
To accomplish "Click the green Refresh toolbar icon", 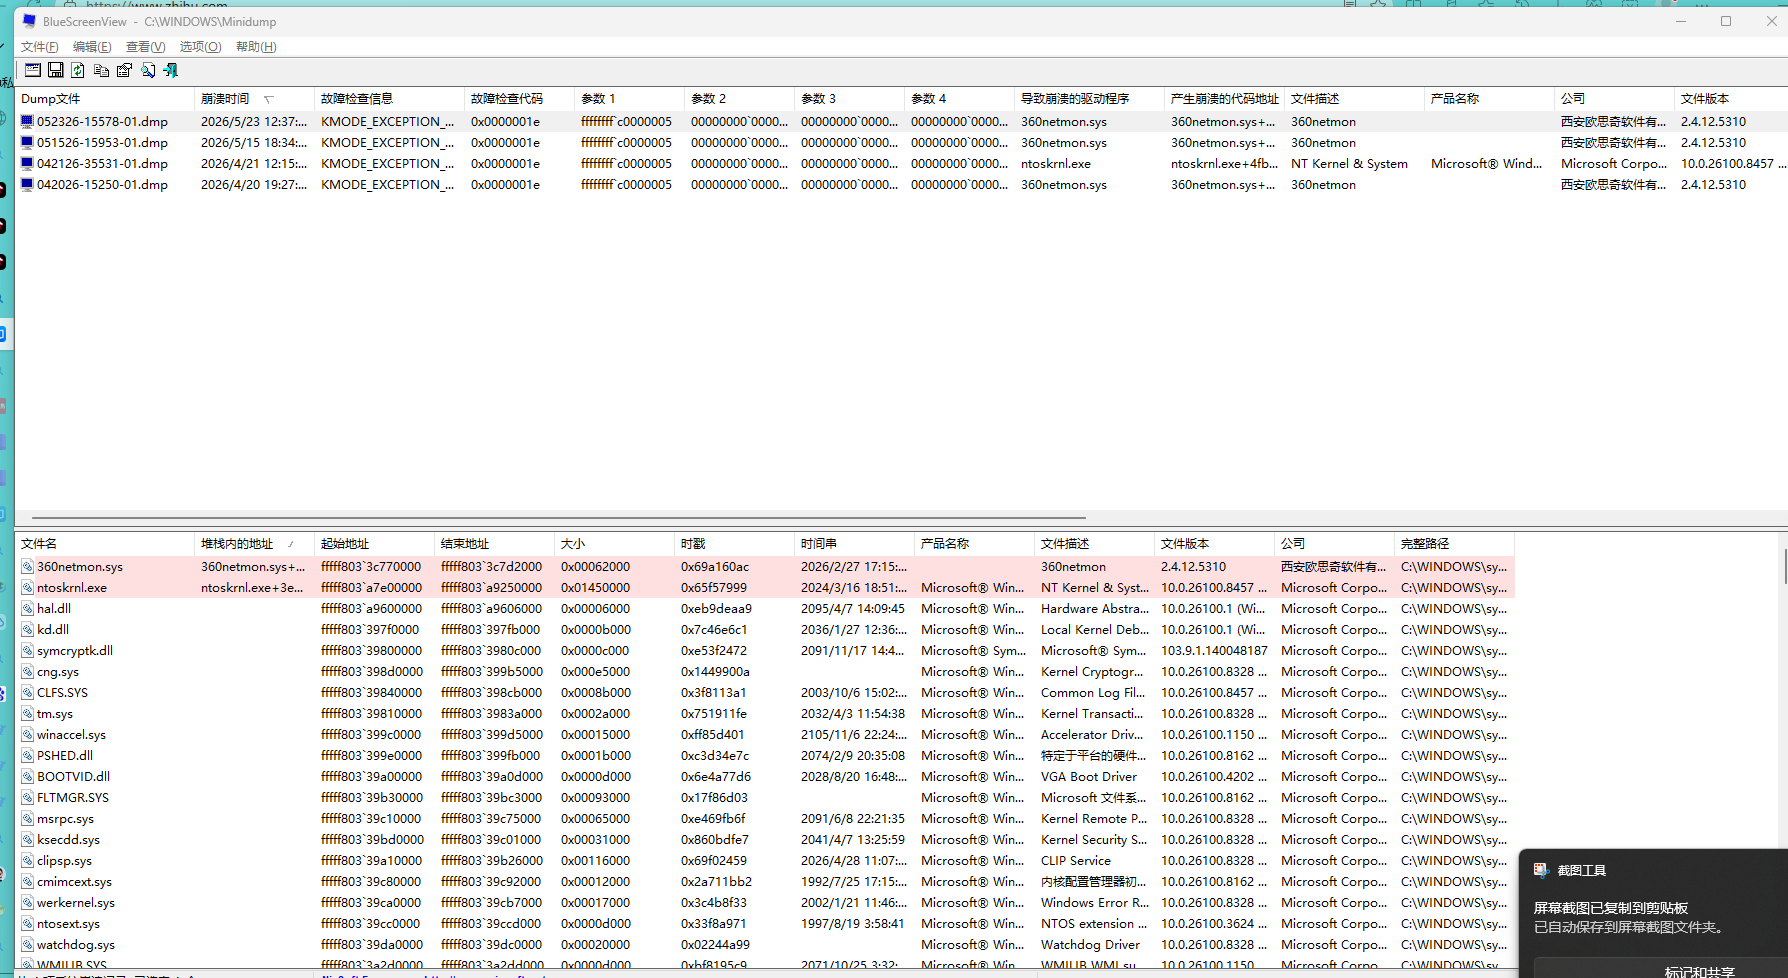I will pyautogui.click(x=78, y=70).
